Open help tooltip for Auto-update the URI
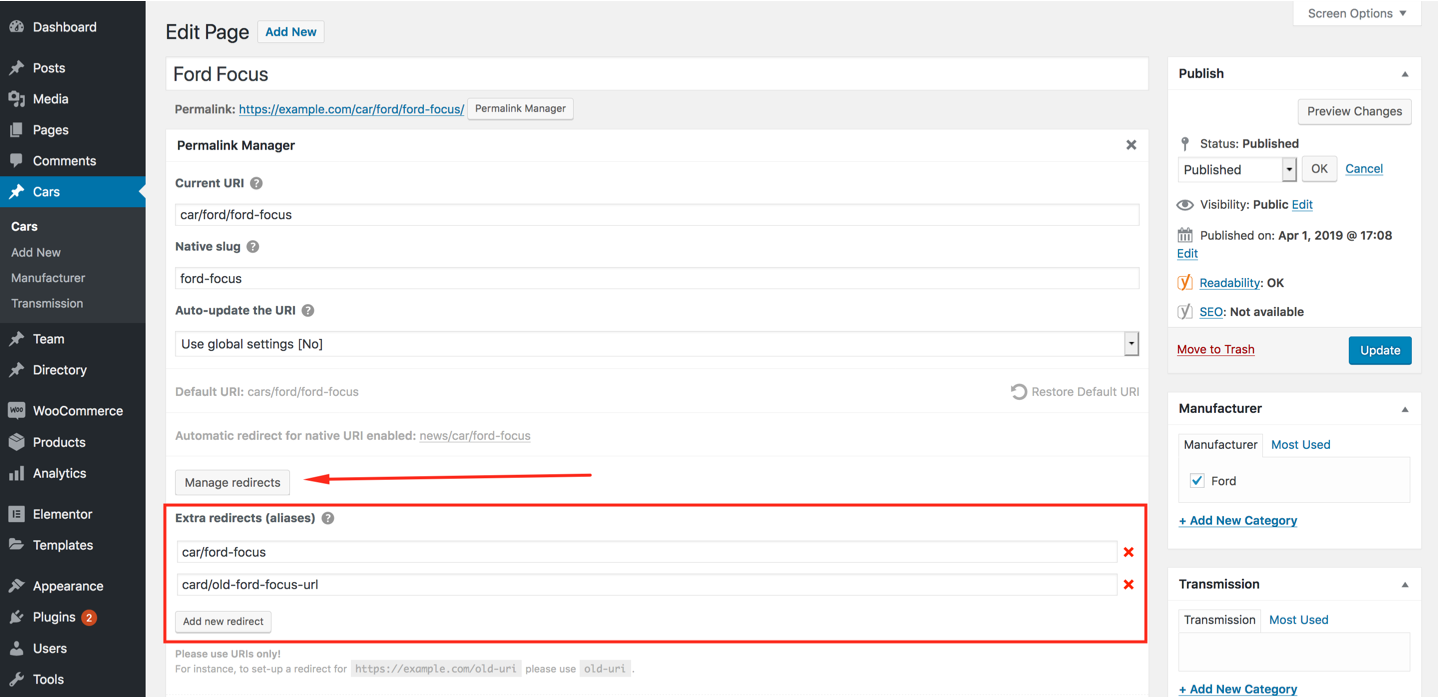1439x697 pixels. coord(308,311)
